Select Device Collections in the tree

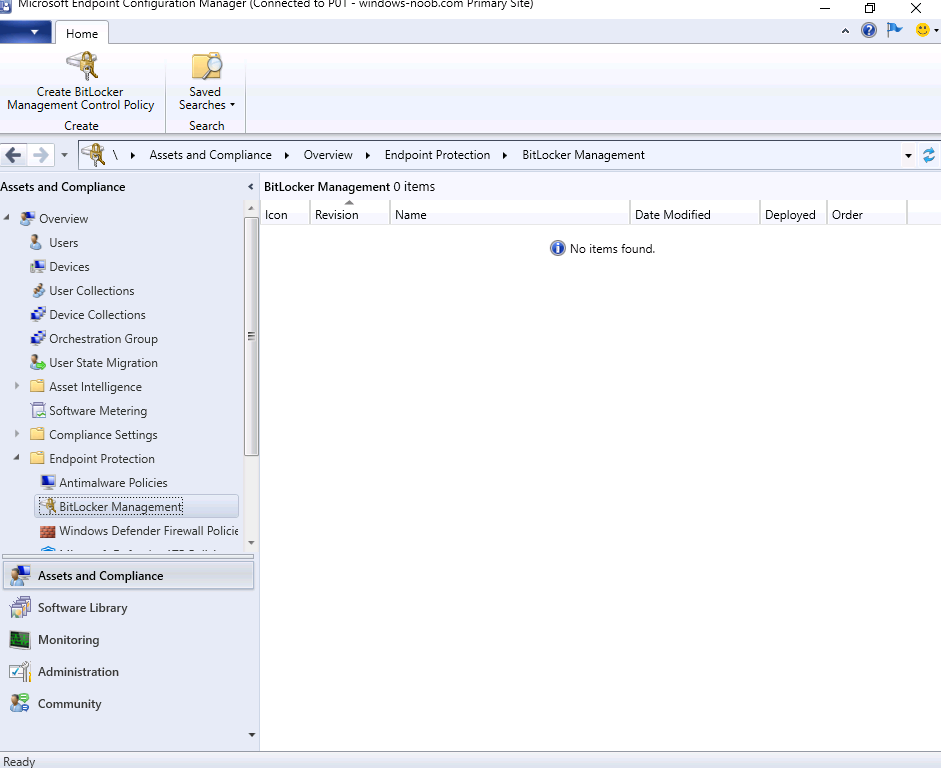coord(97,314)
